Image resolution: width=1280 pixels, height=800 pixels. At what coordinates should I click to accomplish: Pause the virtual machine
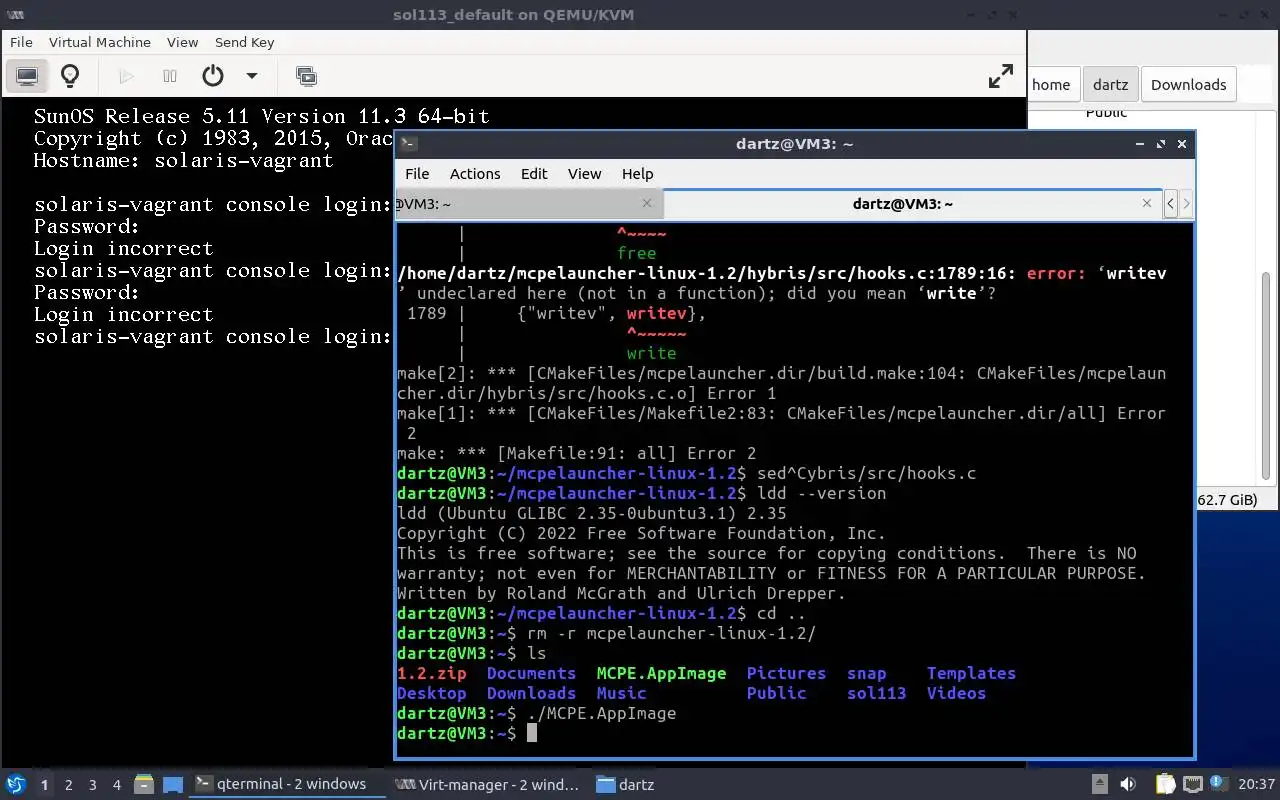(170, 76)
